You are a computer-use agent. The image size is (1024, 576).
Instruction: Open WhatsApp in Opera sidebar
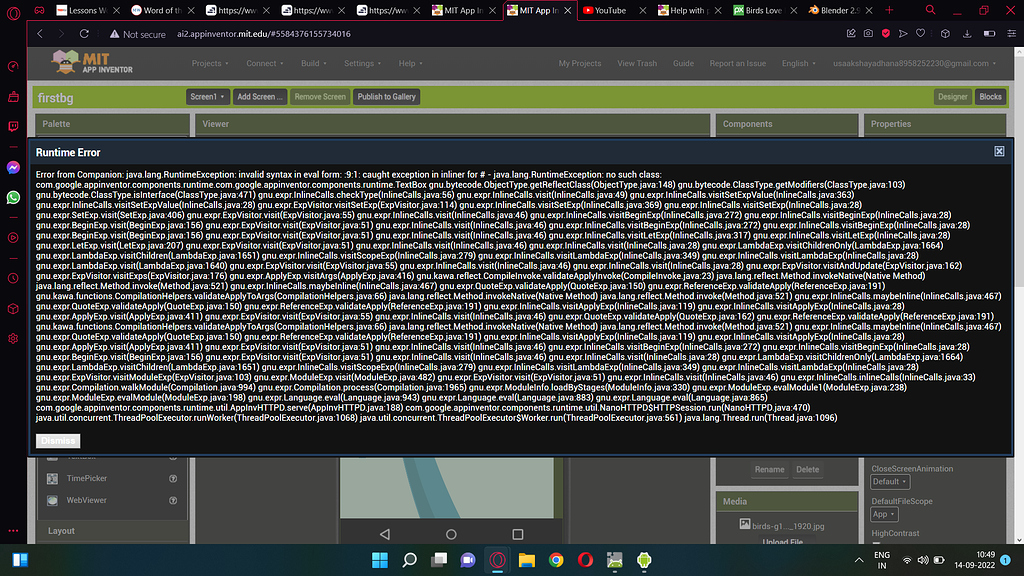(13, 198)
